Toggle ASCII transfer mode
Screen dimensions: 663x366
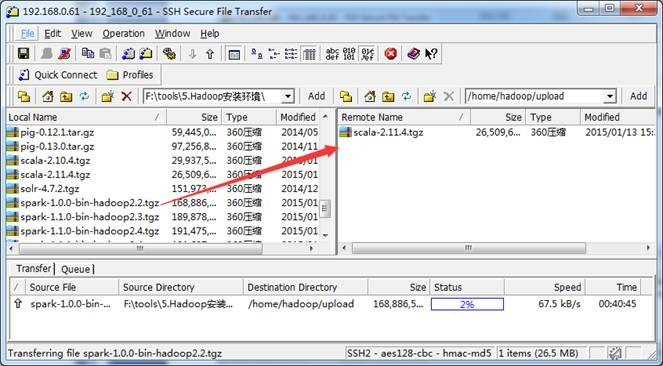332,54
